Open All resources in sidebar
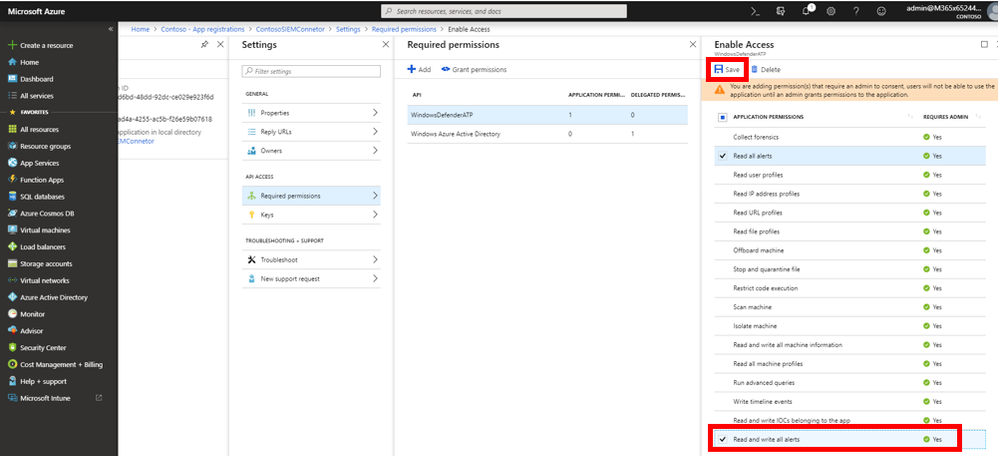This screenshot has height=456, width=999. point(39,129)
